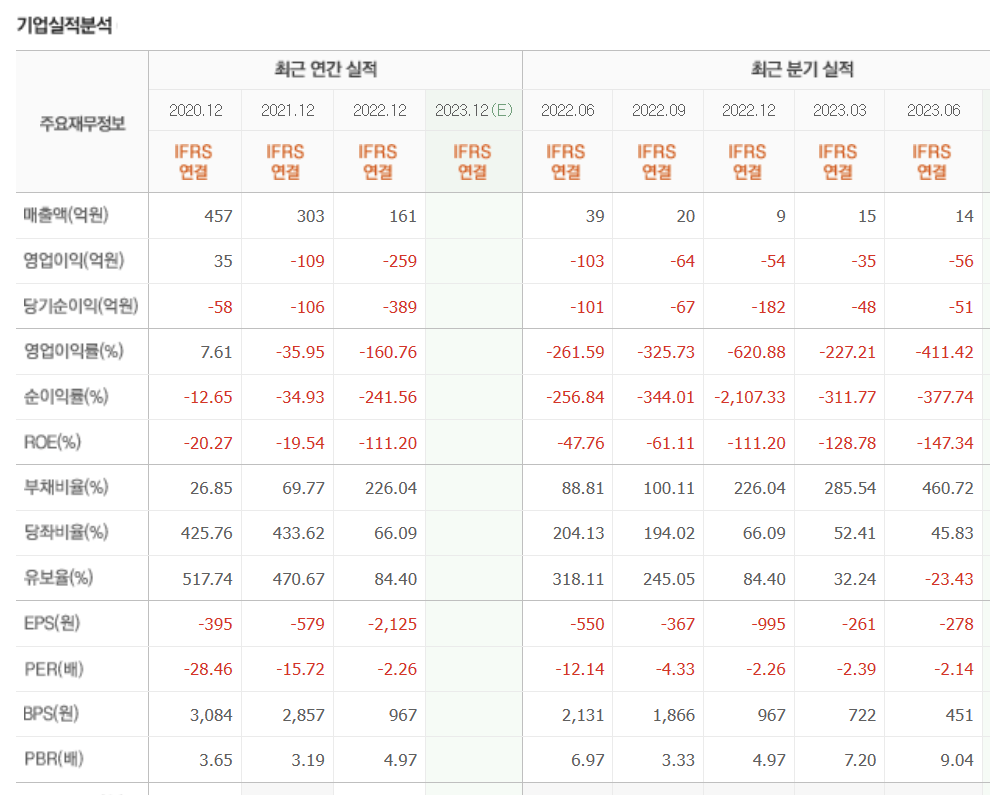Click the 당기순이익(억원) row label
The height and width of the screenshot is (795, 990).
click(x=81, y=306)
